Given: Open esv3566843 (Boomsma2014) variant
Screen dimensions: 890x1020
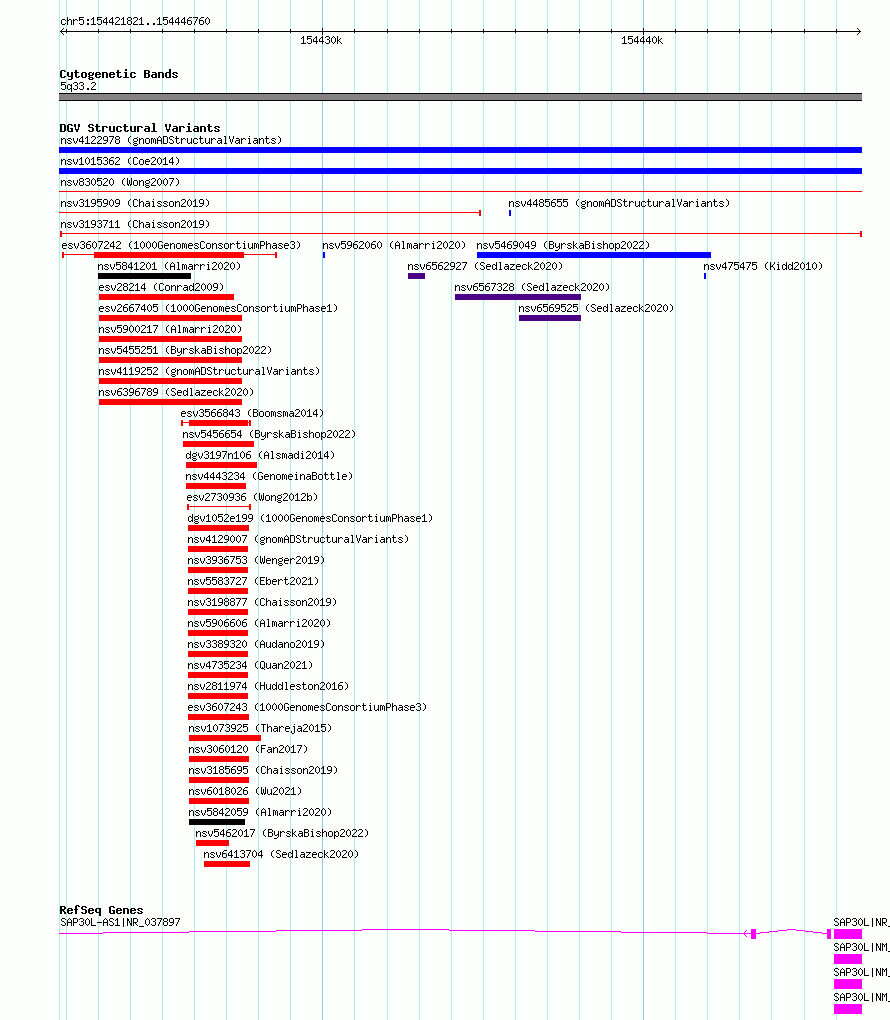Looking at the screenshot, I should click(252, 413).
